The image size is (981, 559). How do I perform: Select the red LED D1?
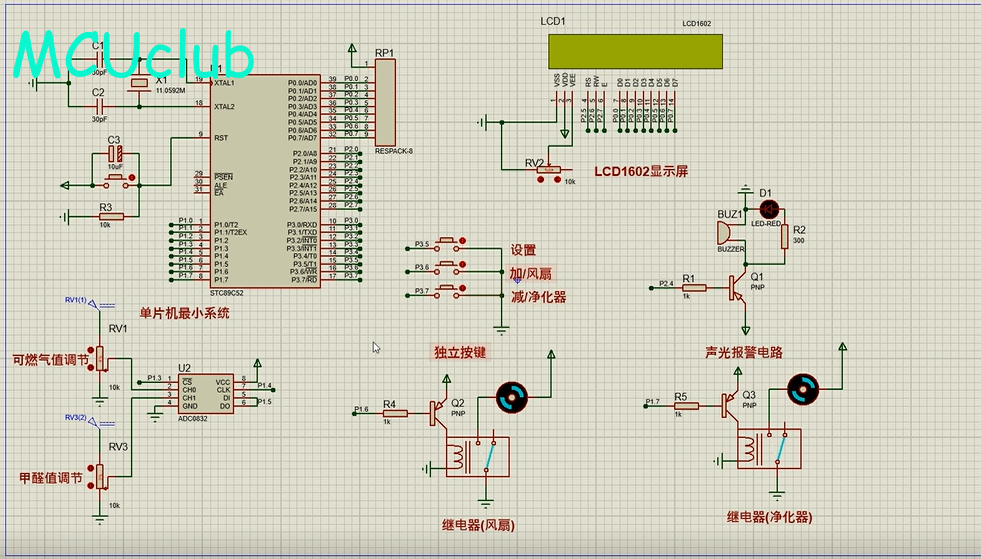pyautogui.click(x=769, y=209)
